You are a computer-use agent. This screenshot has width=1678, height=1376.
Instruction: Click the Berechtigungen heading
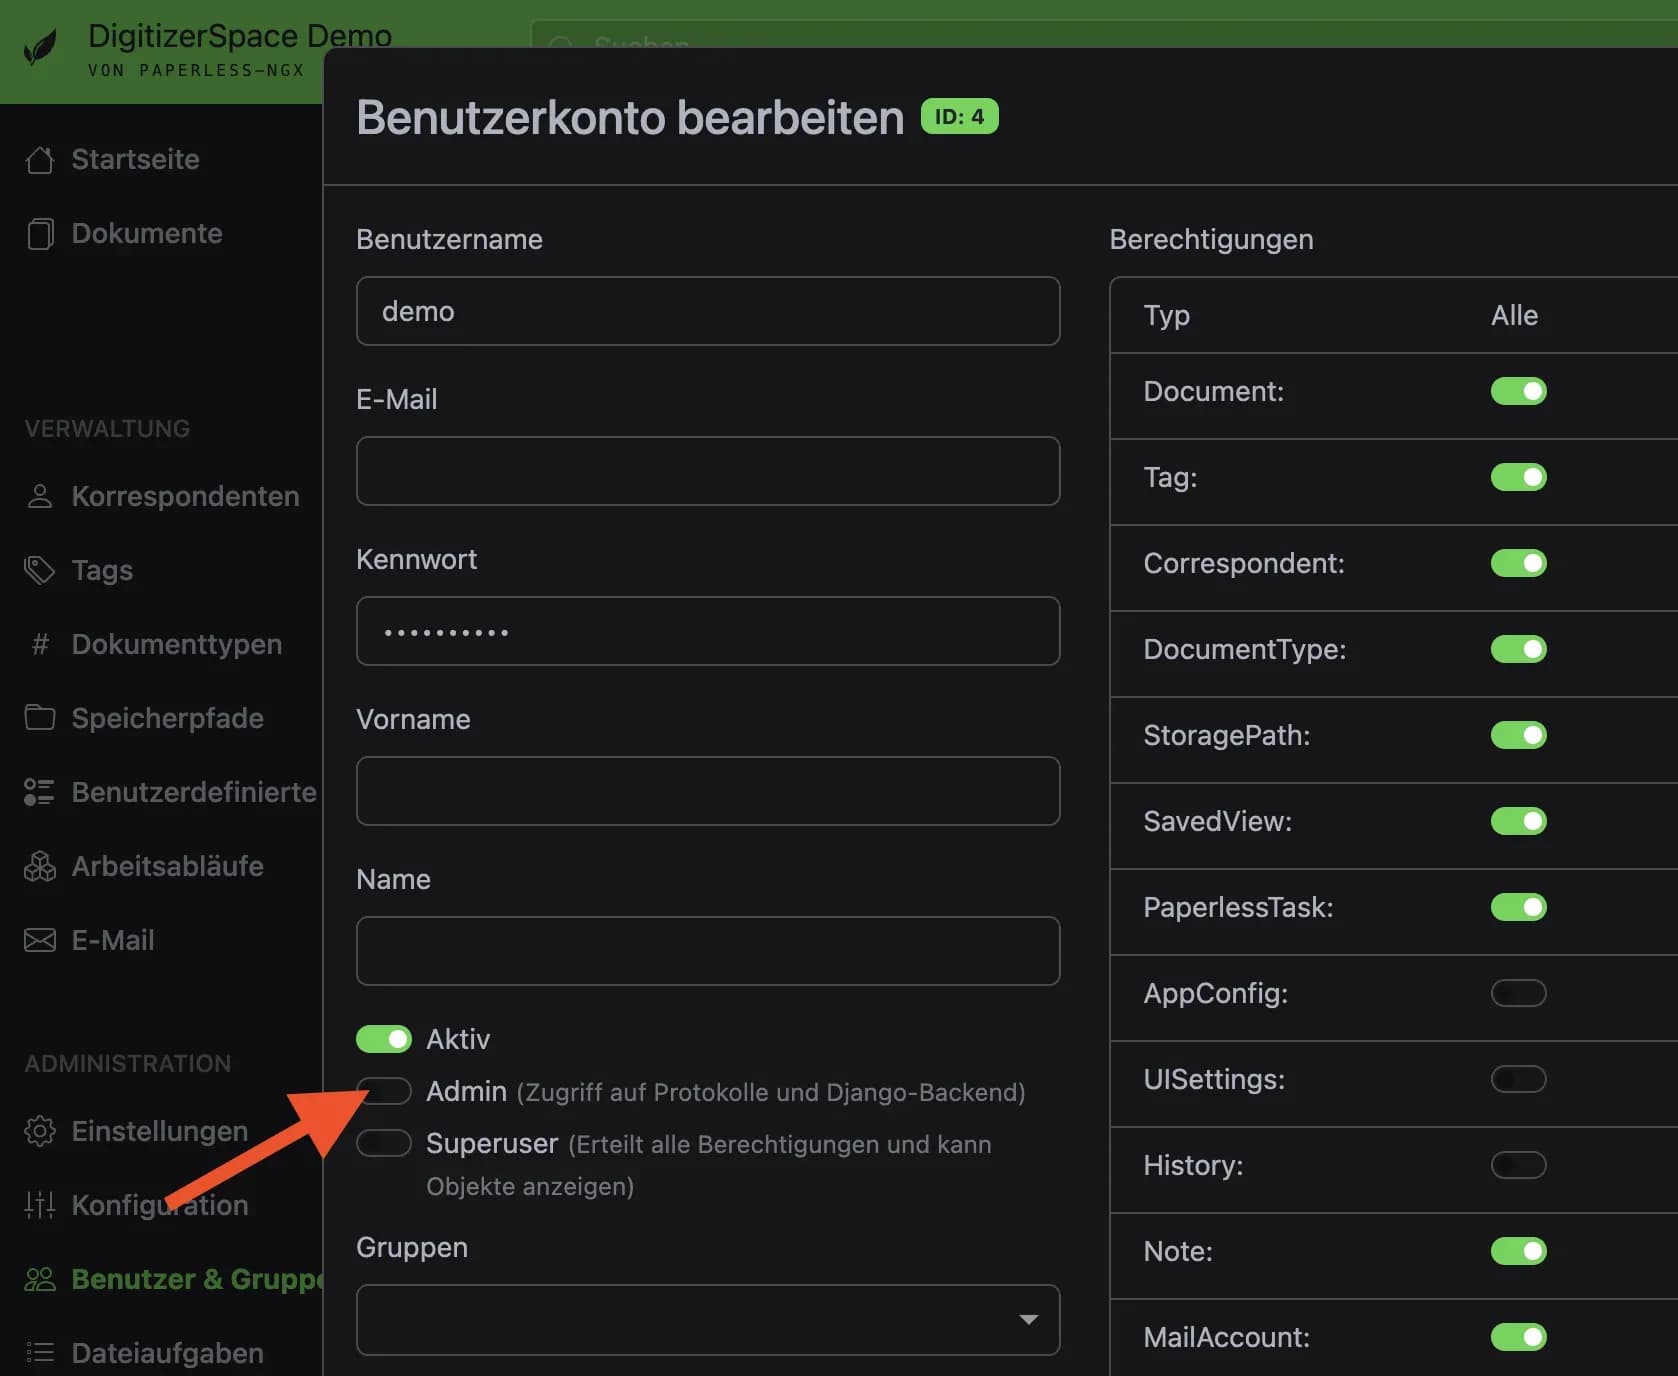click(x=1211, y=239)
